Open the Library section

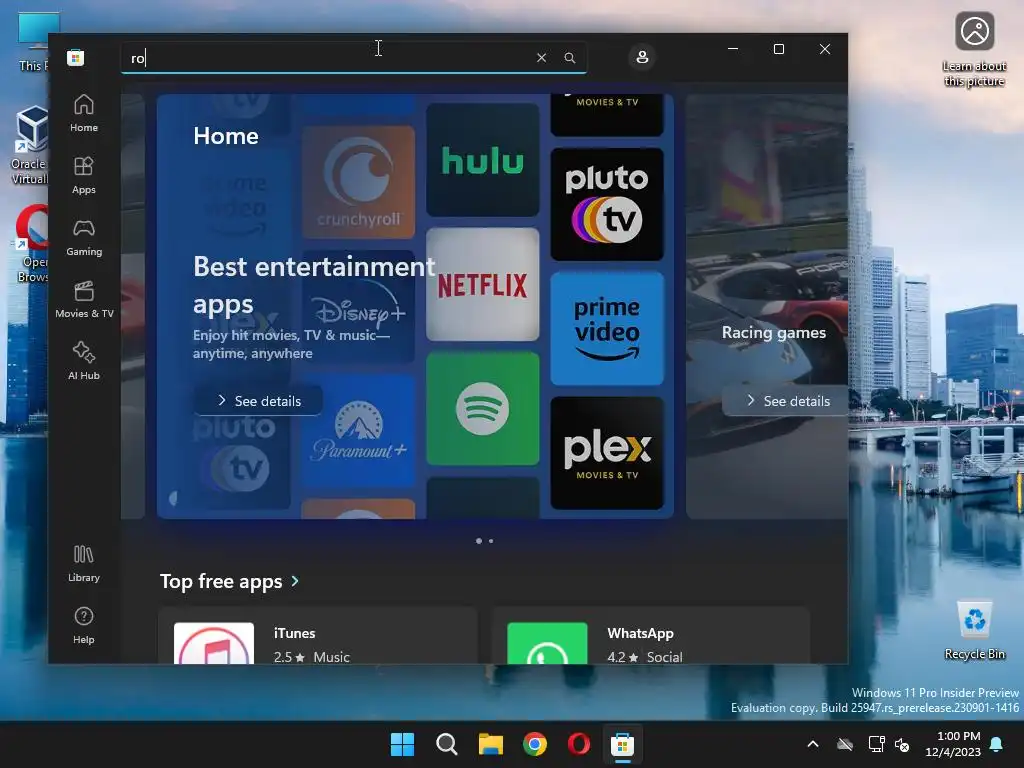point(84,564)
